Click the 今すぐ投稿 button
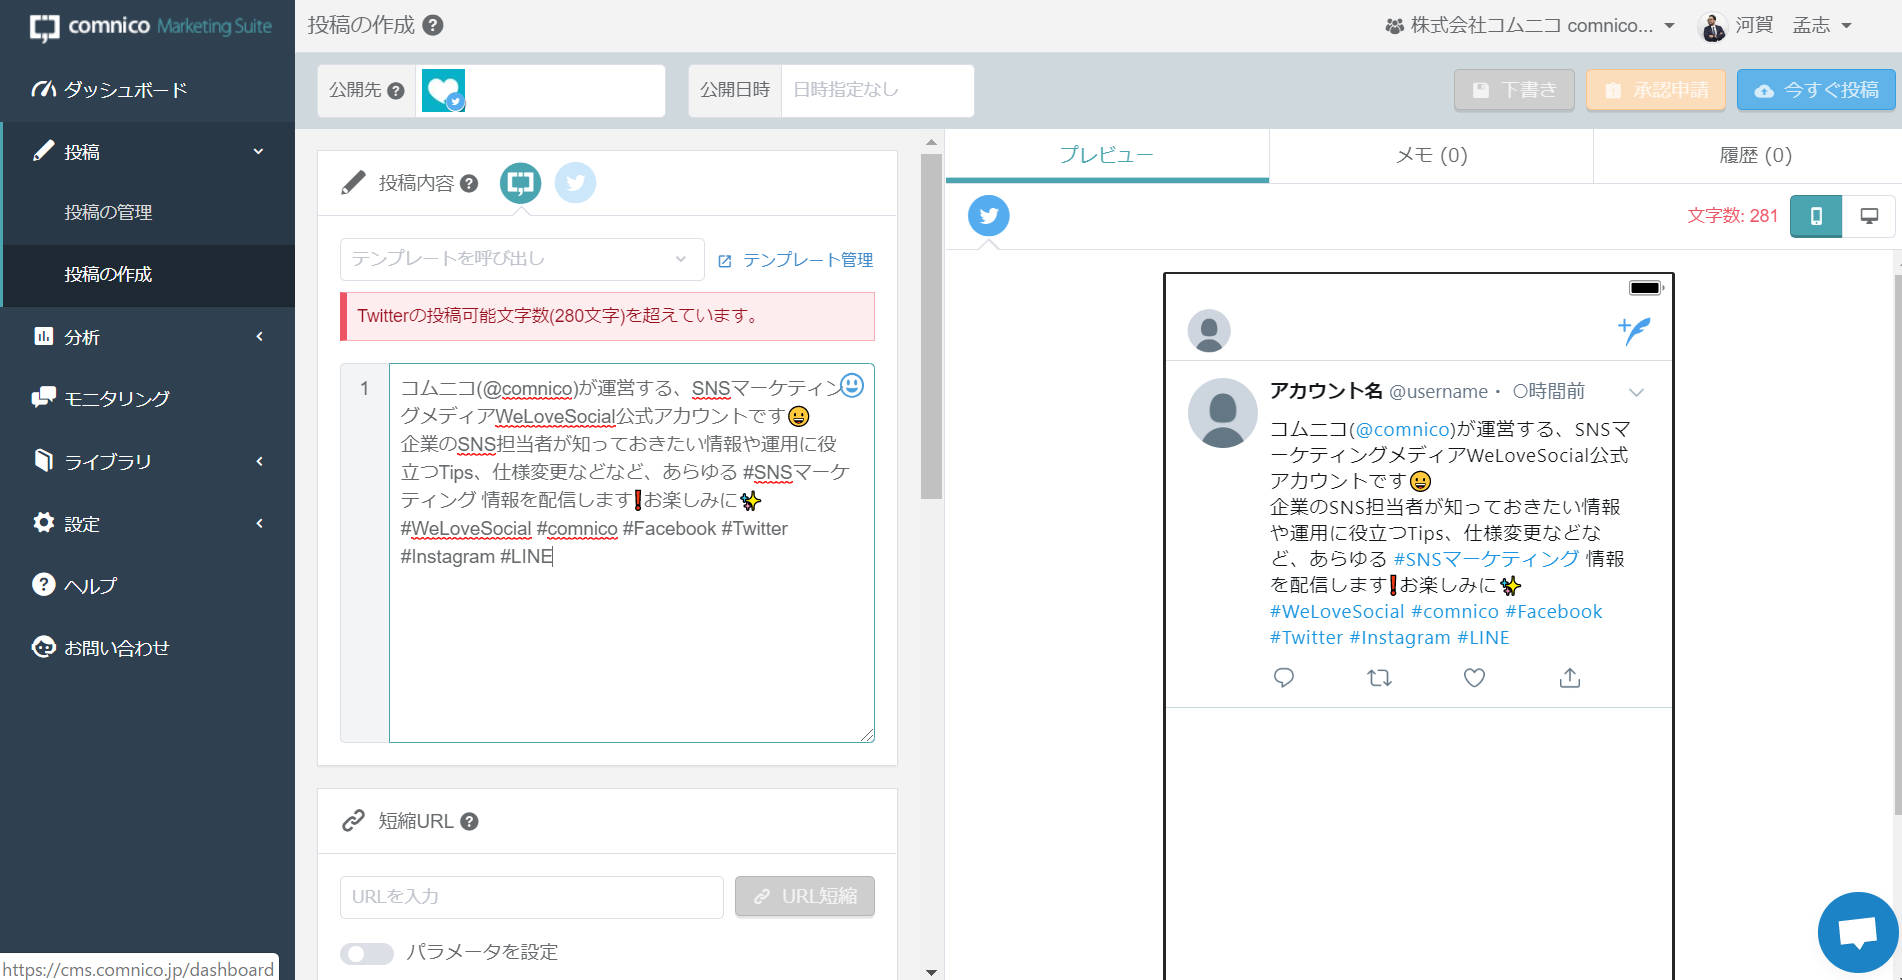This screenshot has width=1902, height=980. (1816, 90)
